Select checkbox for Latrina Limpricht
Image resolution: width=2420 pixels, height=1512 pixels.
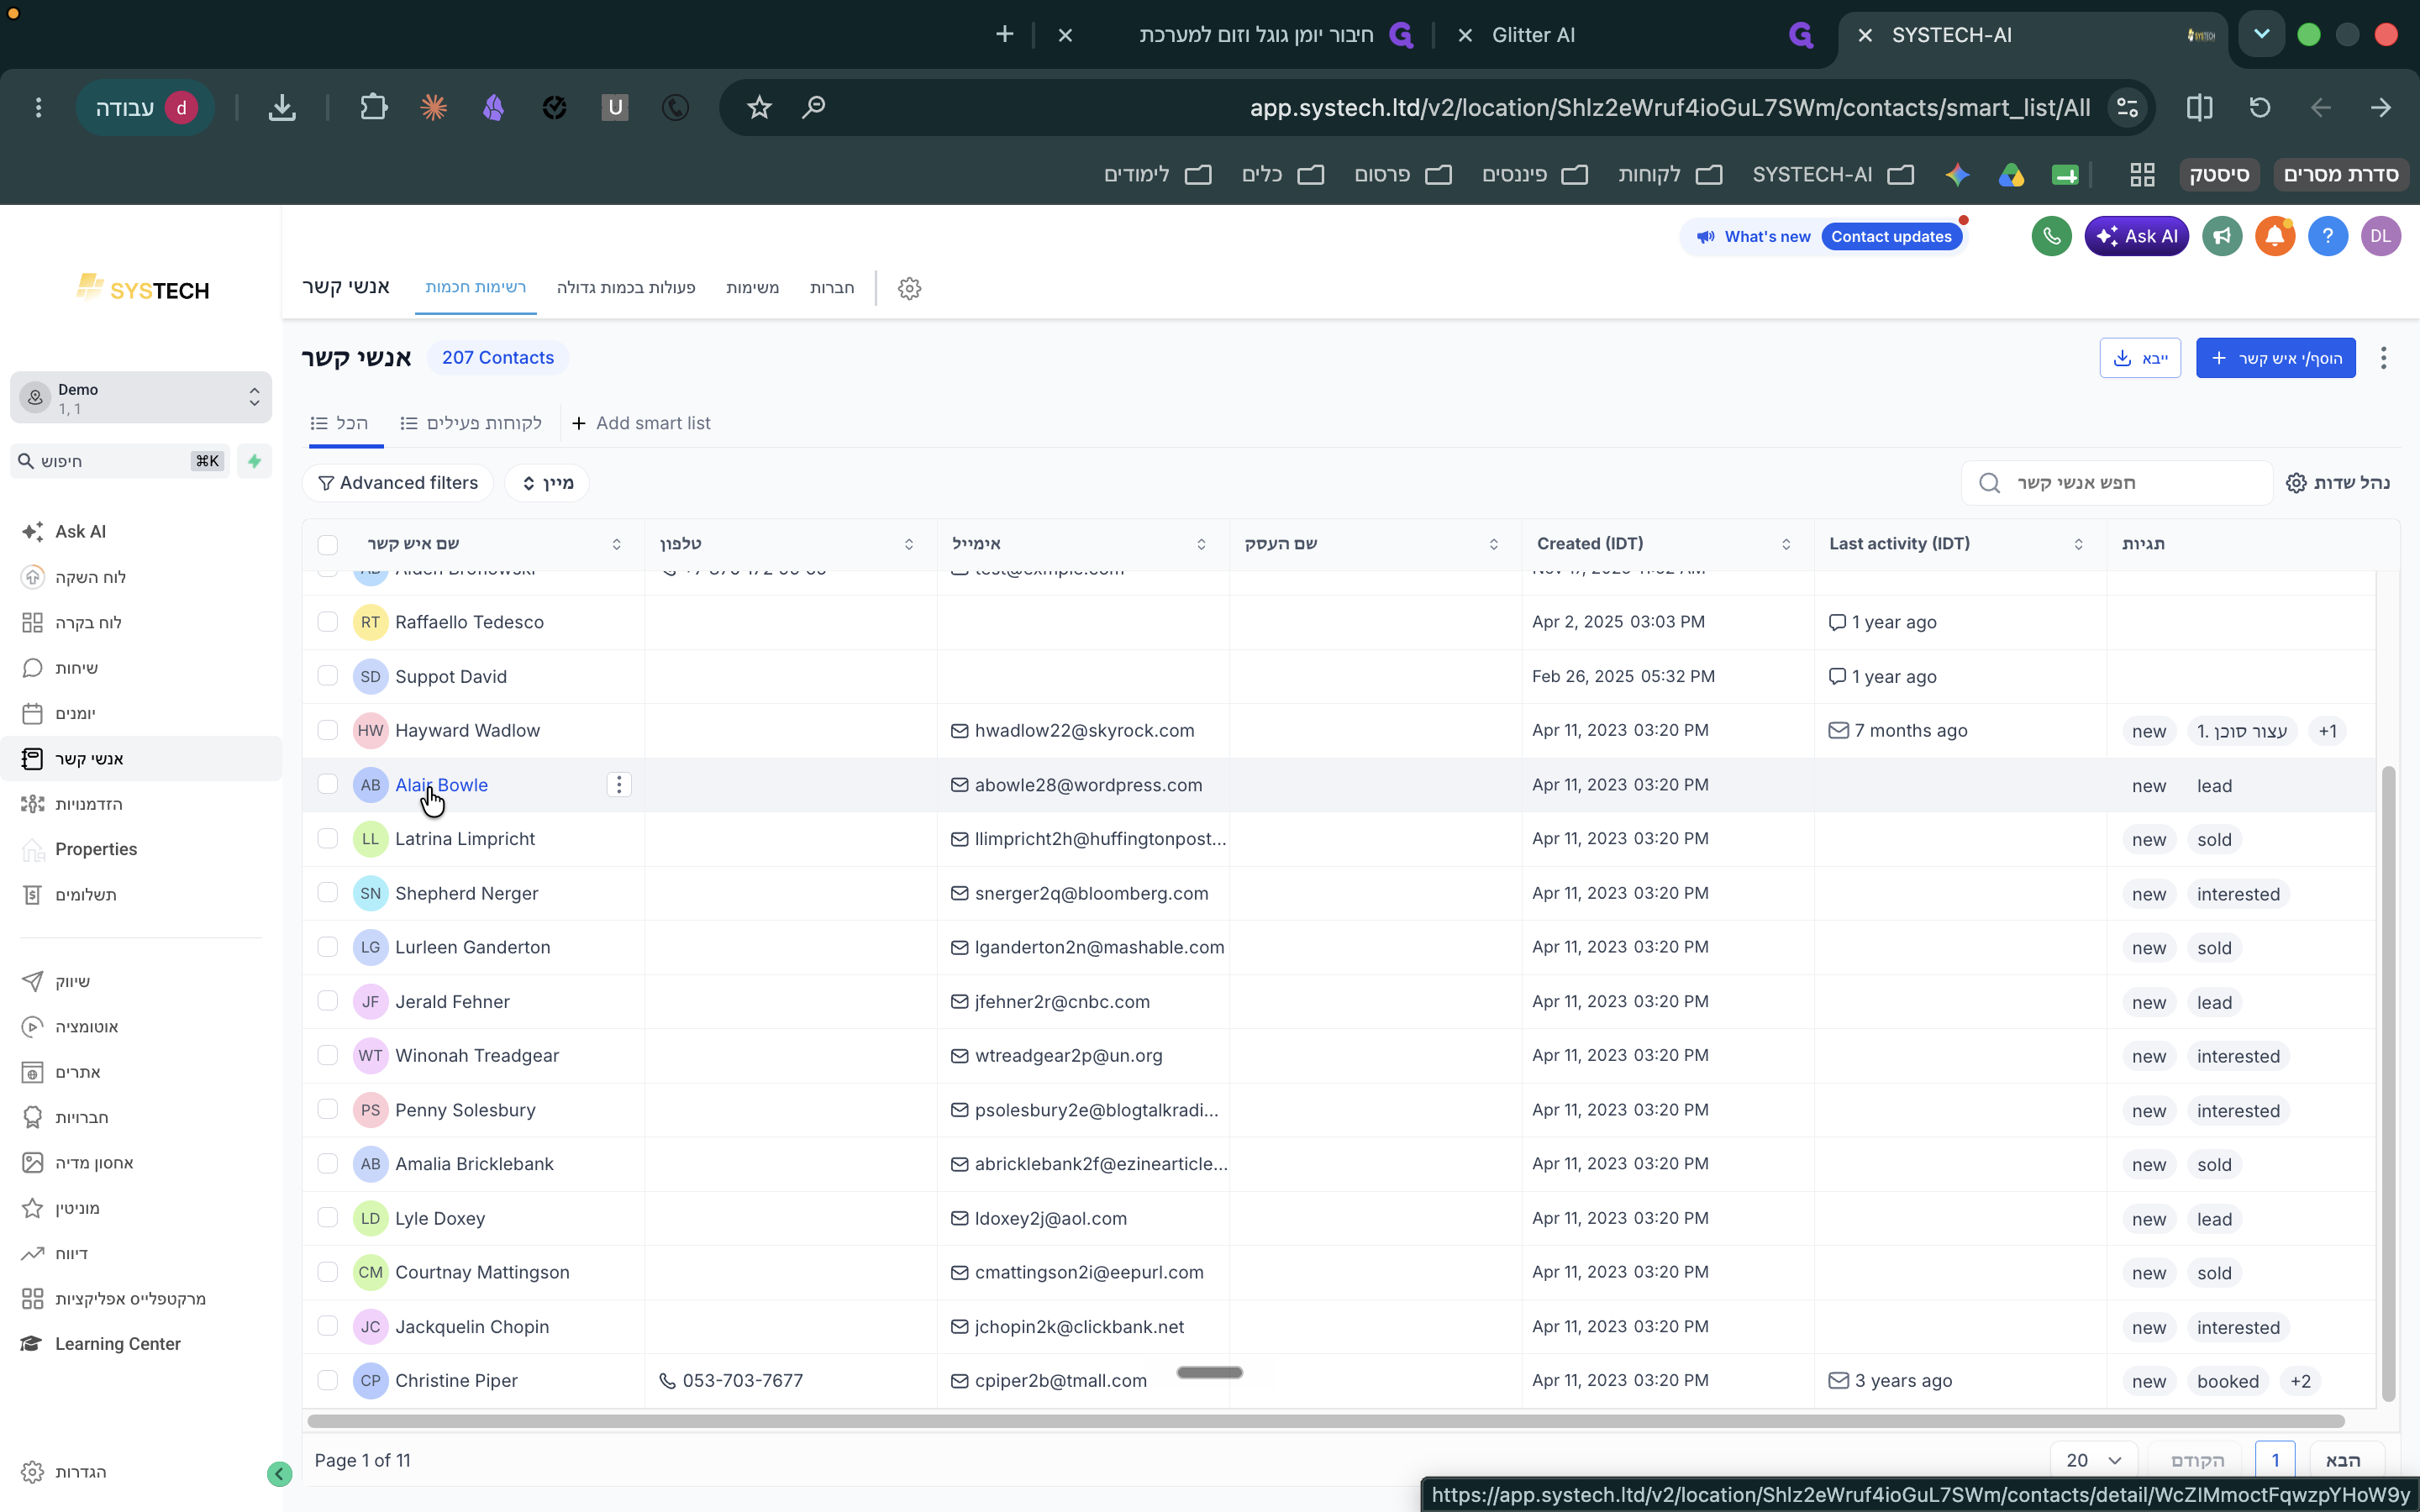pos(328,839)
